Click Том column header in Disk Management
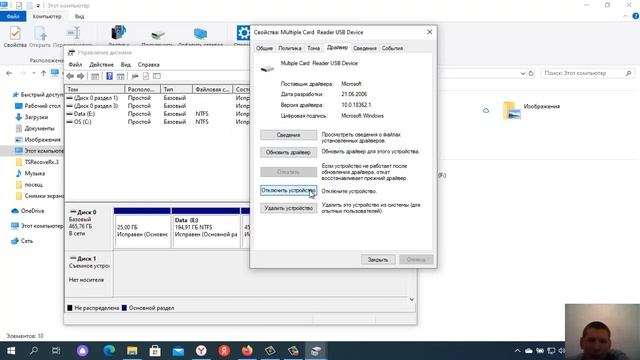 point(95,89)
